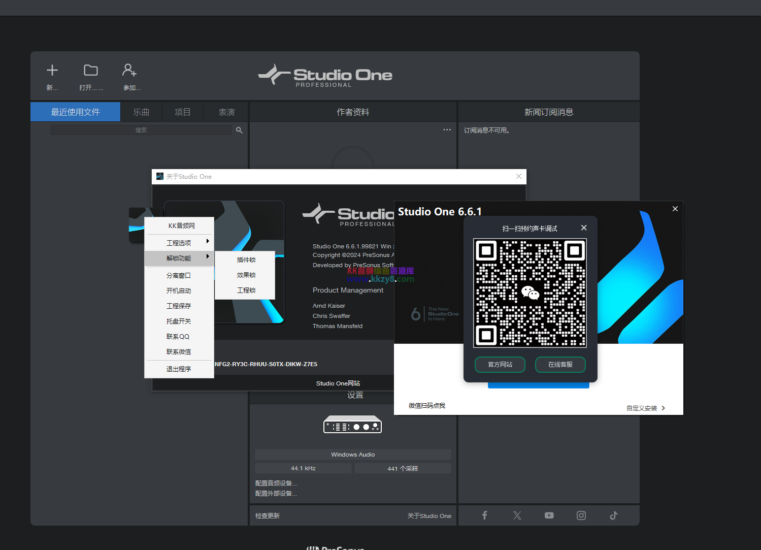Screen dimensions: 761x550
Task: Click the 微信扫码点我 link
Action: (x=427, y=405)
